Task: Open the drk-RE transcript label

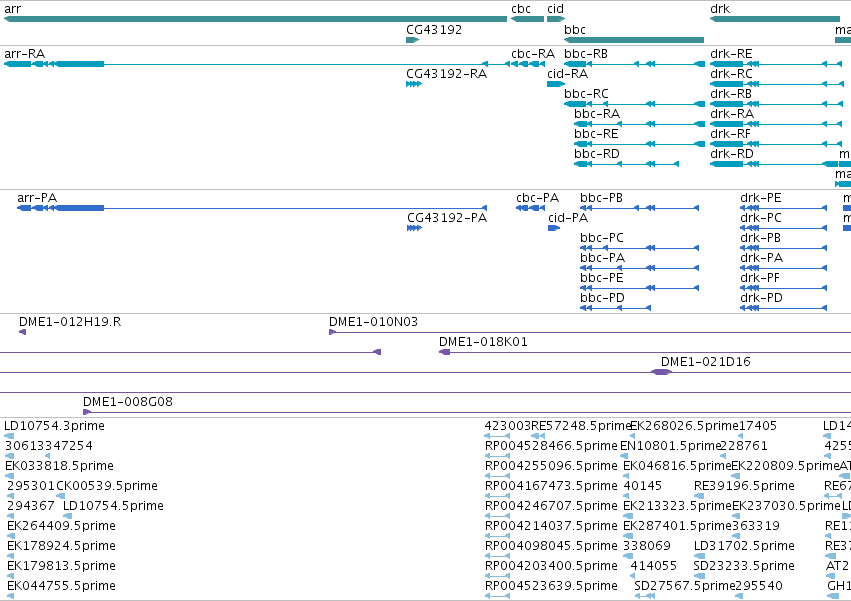Action: 731,54
